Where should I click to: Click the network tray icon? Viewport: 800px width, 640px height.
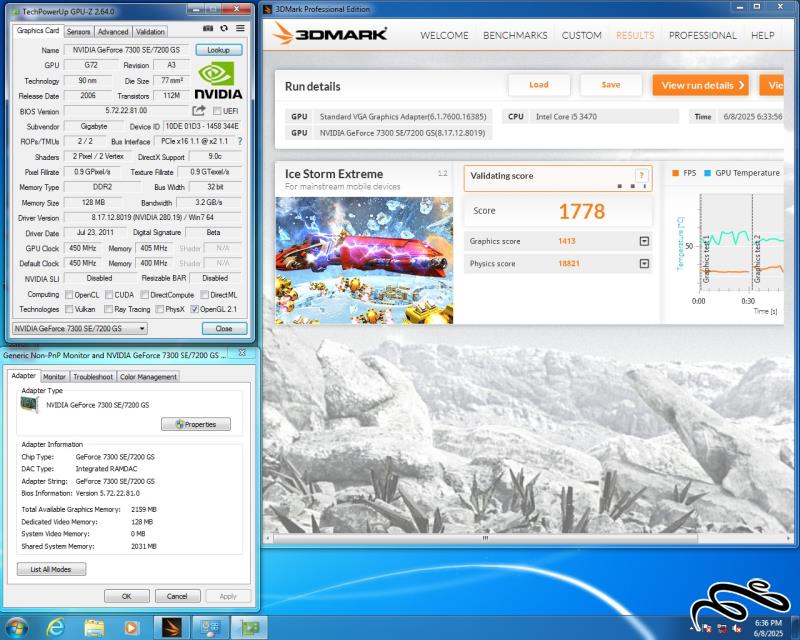point(722,628)
